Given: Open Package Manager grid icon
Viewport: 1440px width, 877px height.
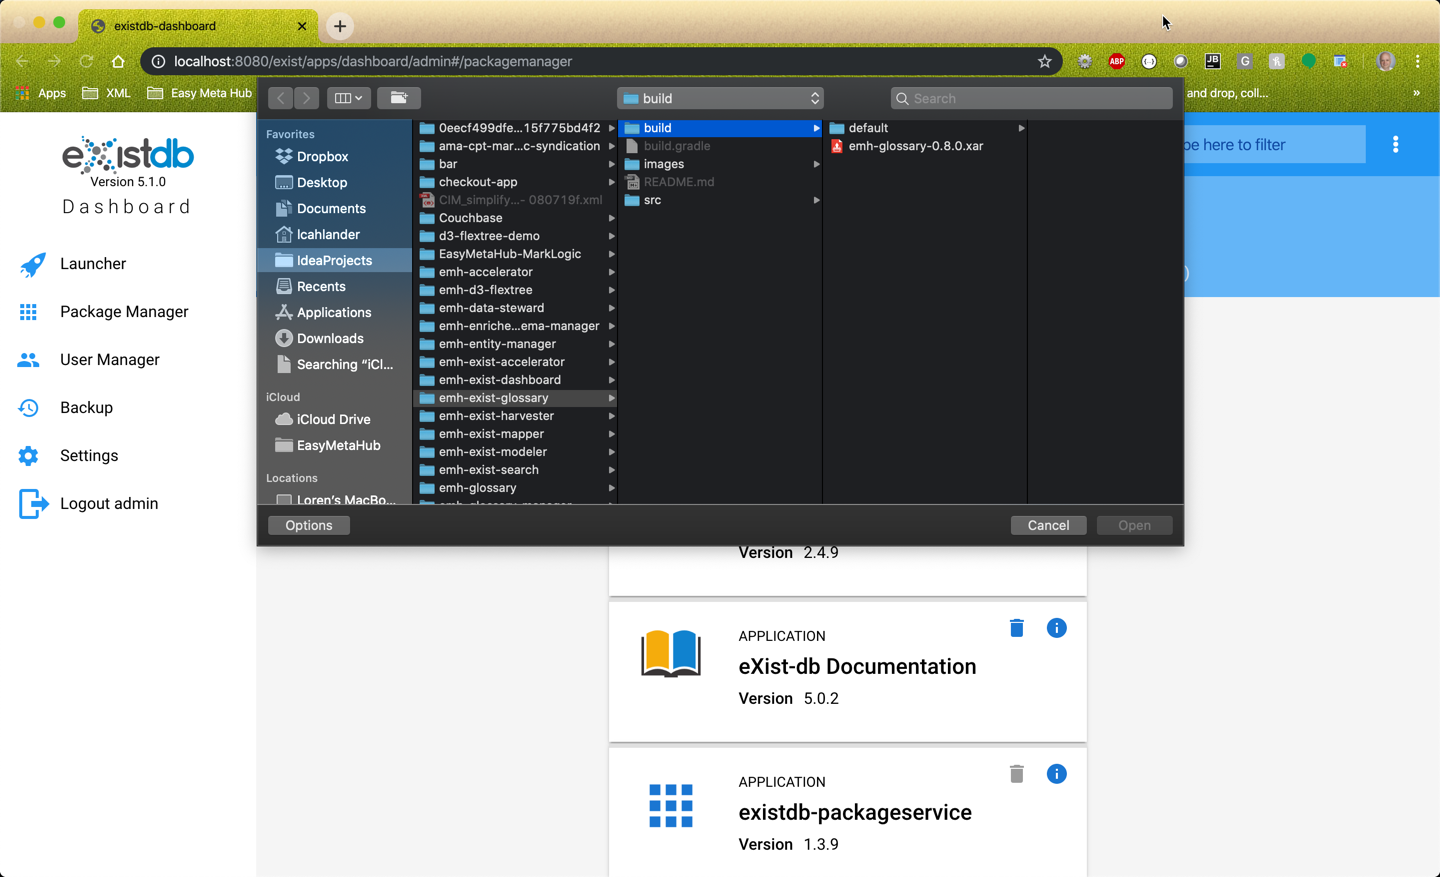Looking at the screenshot, I should click(x=28, y=312).
